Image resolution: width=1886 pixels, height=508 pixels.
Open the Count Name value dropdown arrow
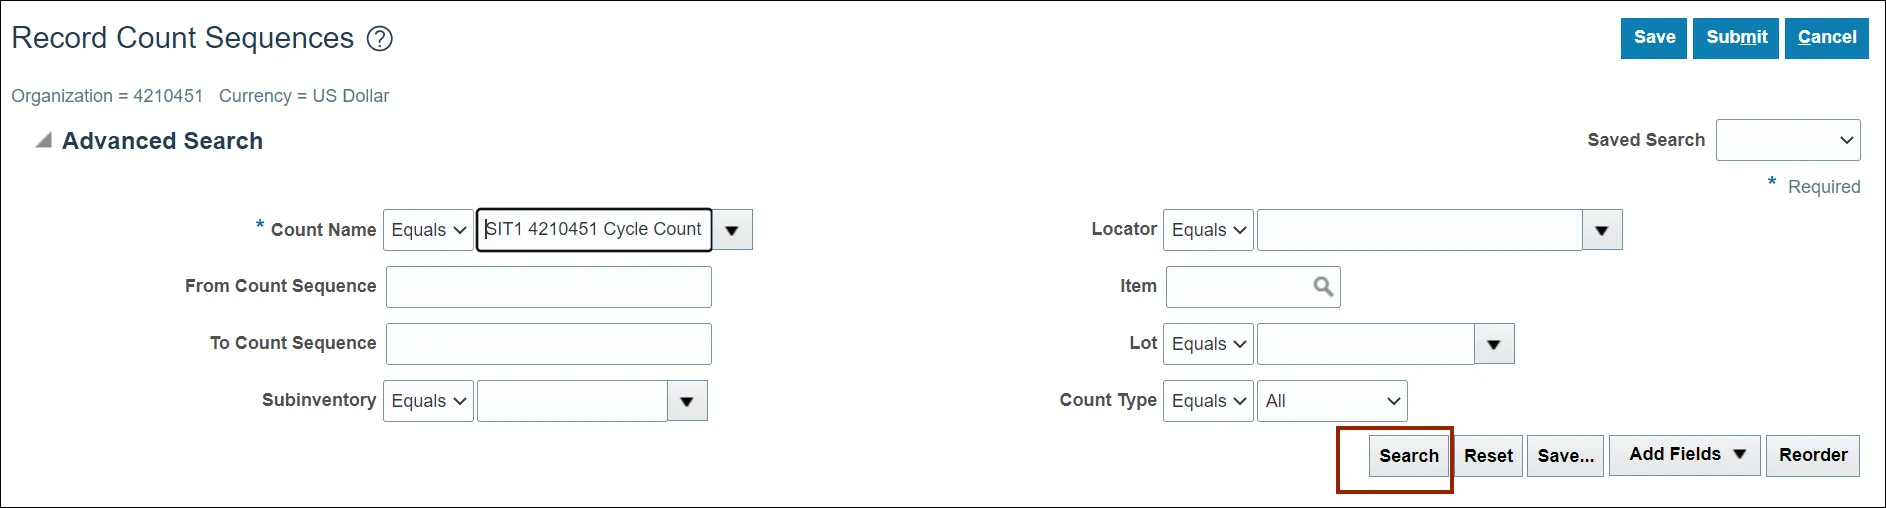pos(732,230)
